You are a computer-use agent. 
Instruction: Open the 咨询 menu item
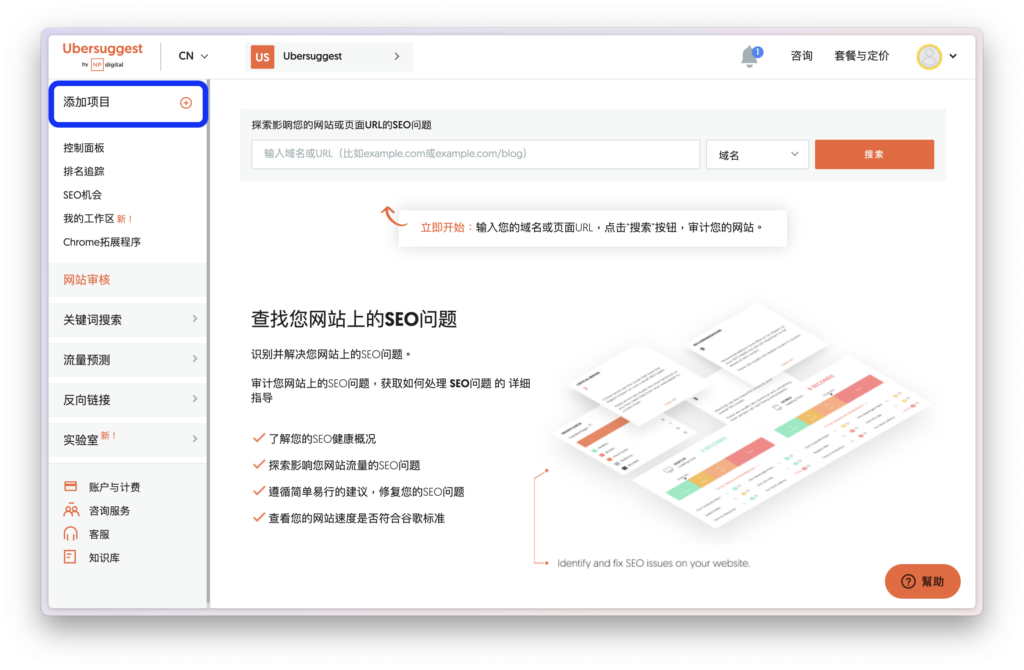pyautogui.click(x=801, y=56)
